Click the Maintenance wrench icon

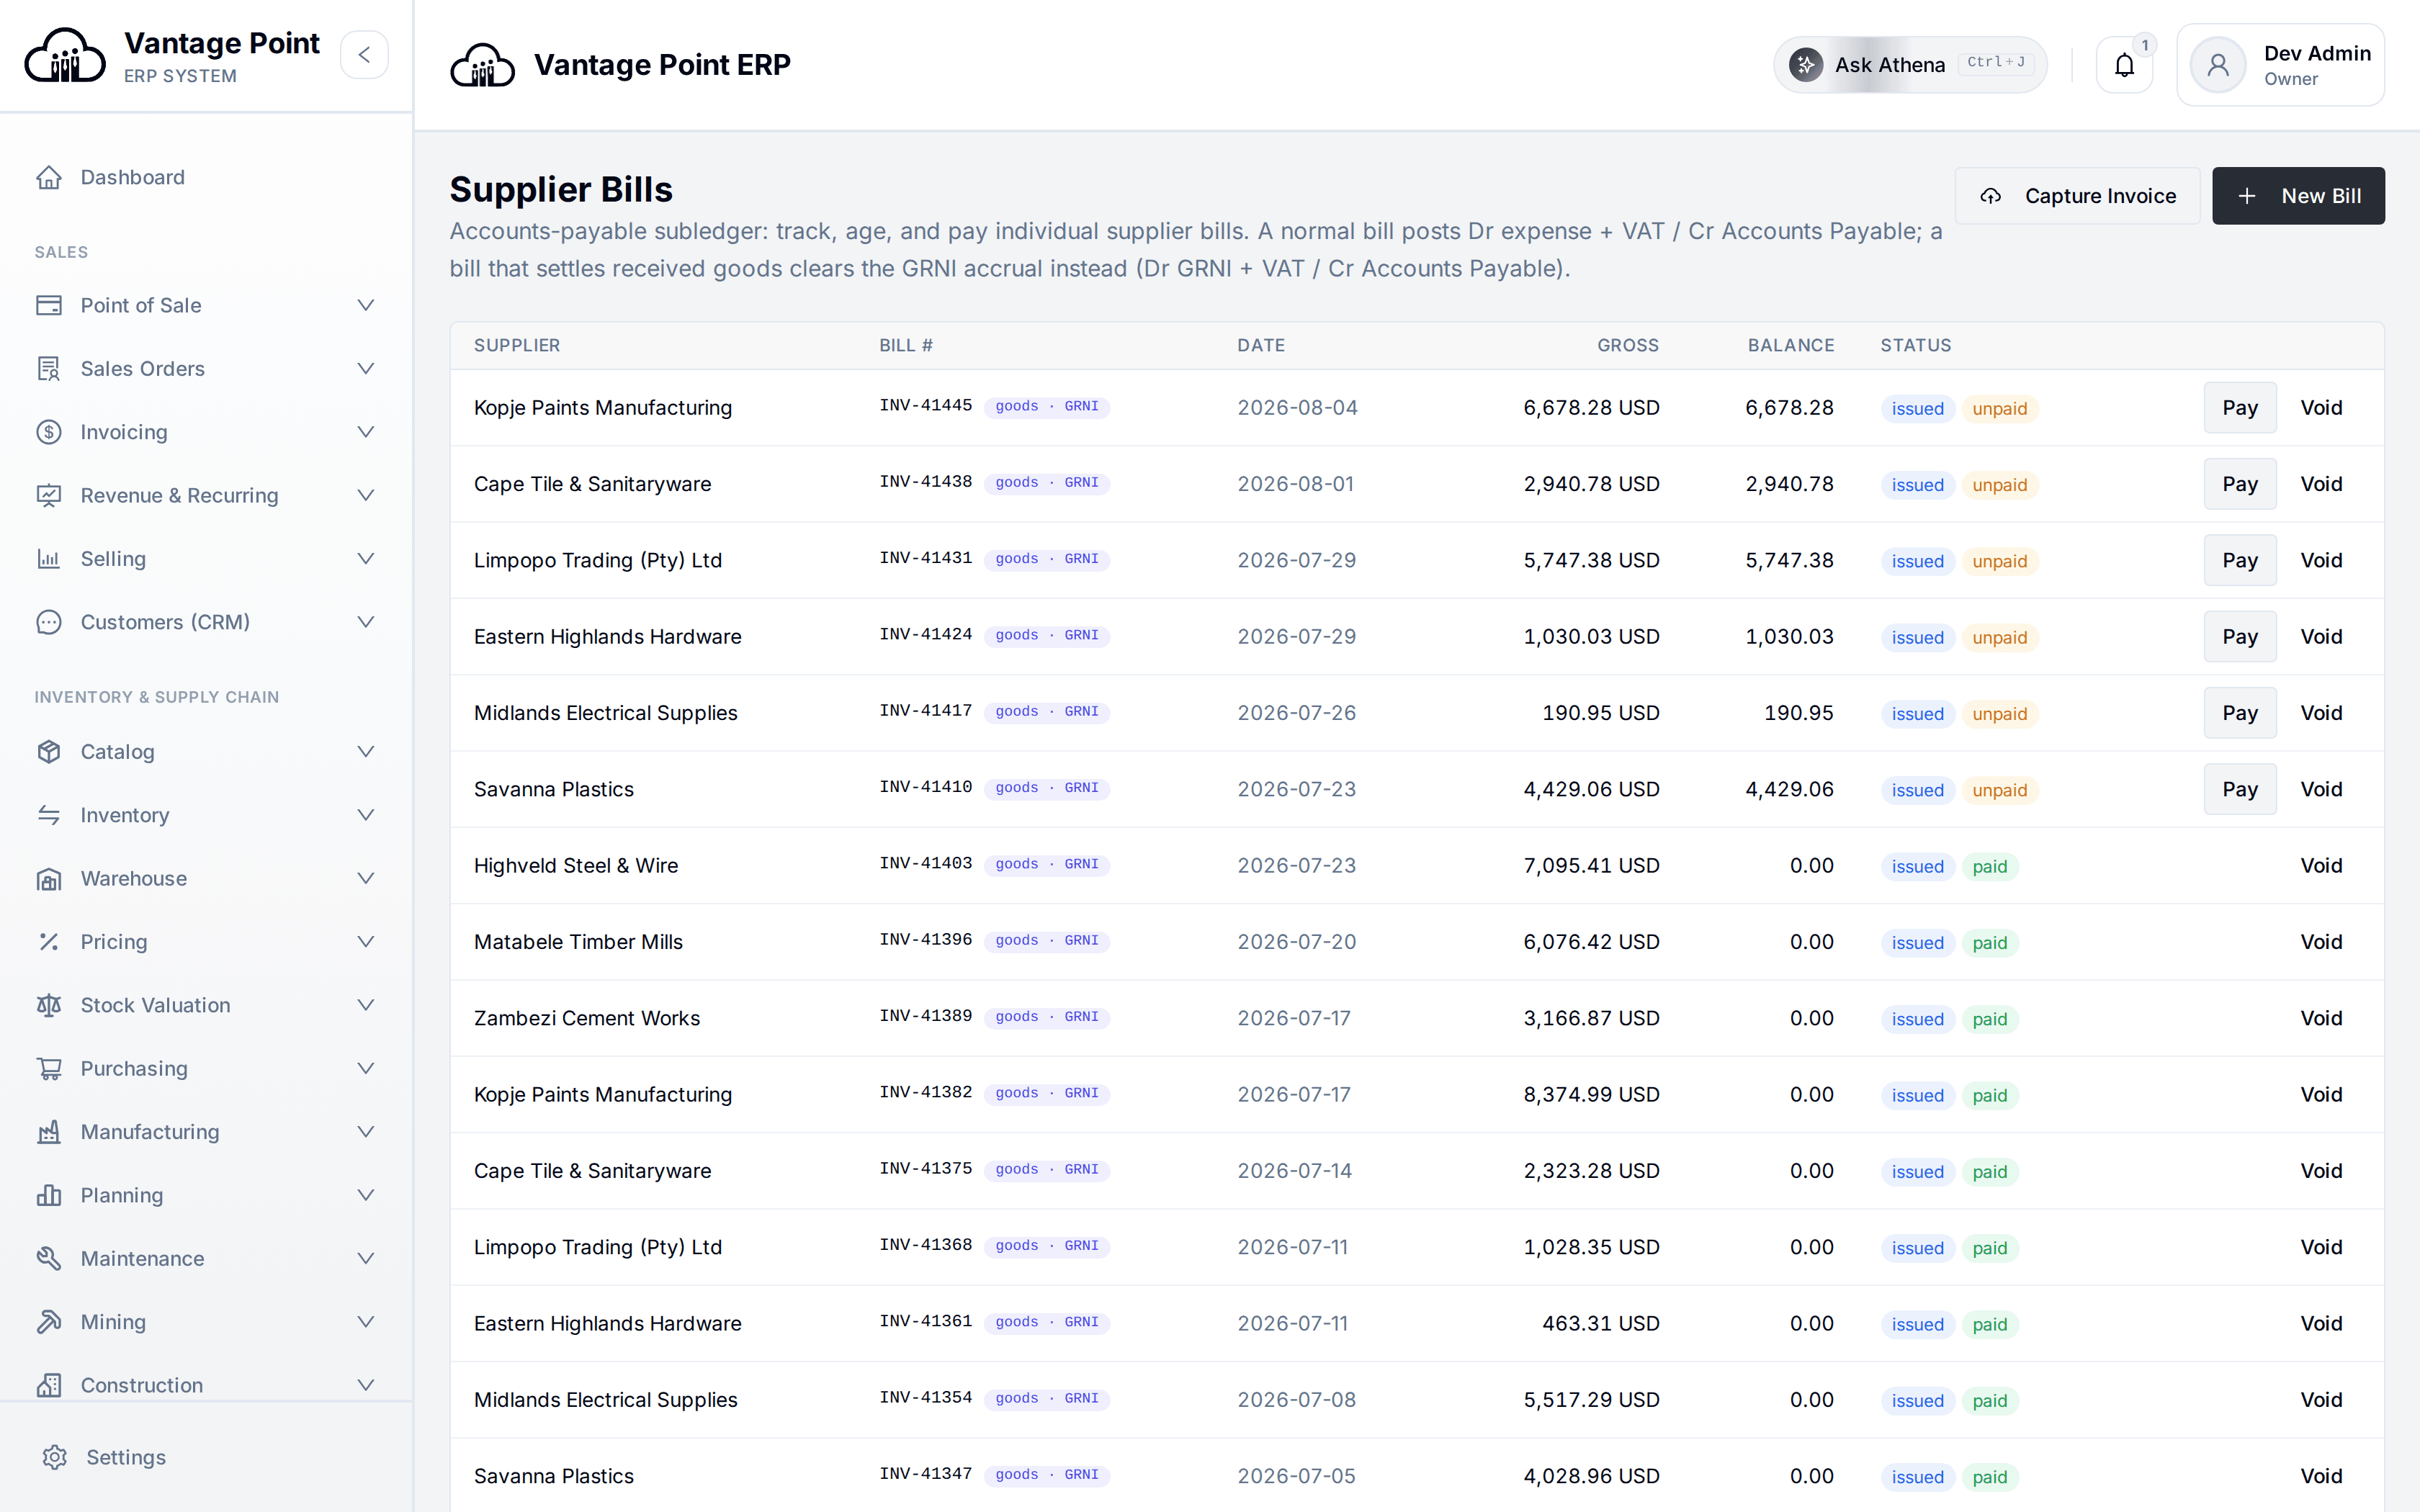tap(49, 1259)
